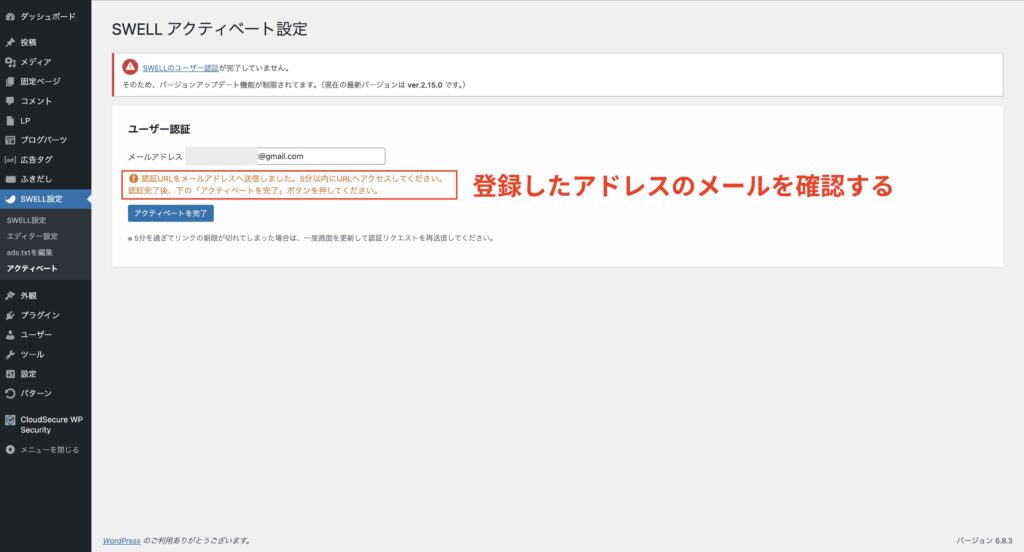The height and width of the screenshot is (552, 1024).
Task: Click the Media library icon
Action: click(10, 62)
